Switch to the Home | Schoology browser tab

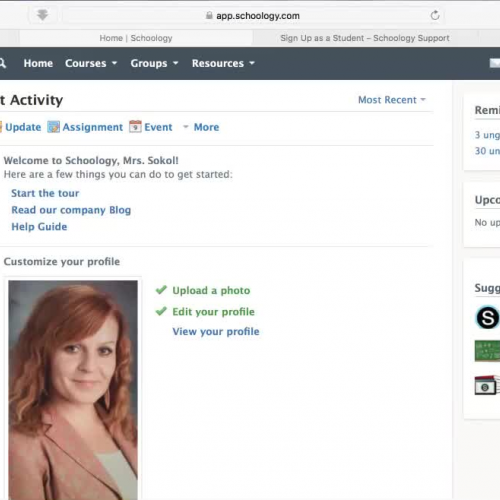[x=136, y=38]
